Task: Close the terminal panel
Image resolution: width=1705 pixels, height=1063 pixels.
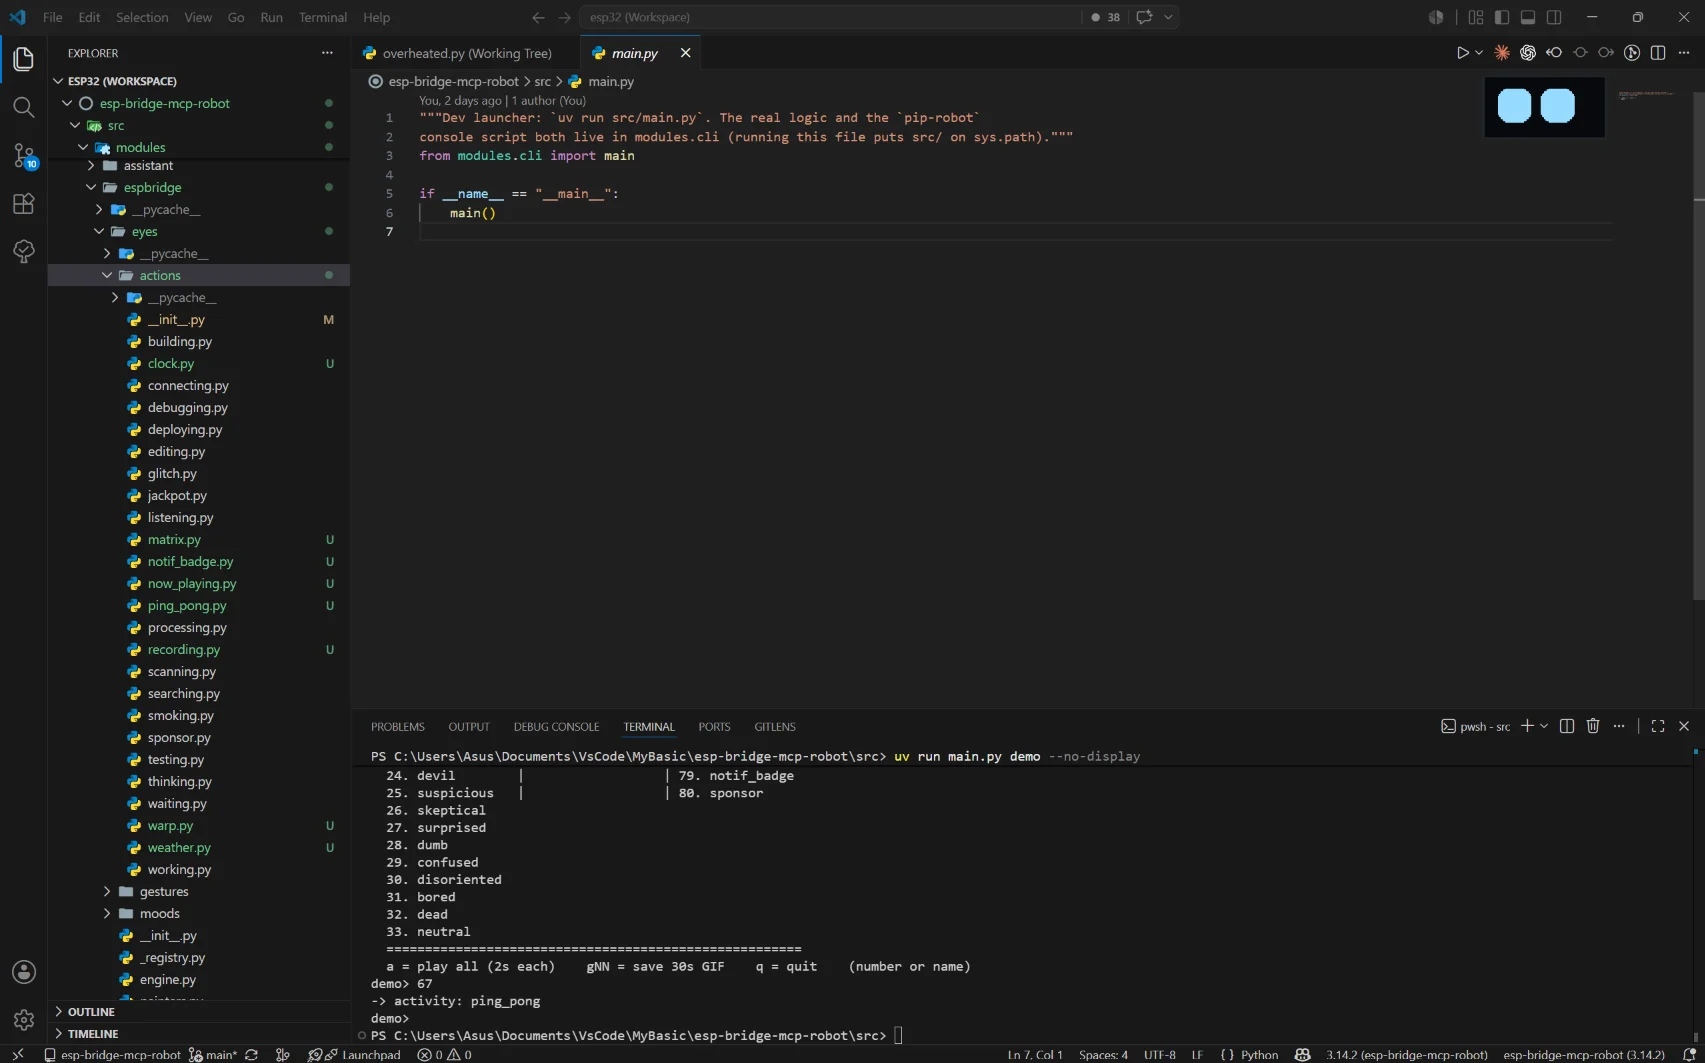Action: 1684,726
